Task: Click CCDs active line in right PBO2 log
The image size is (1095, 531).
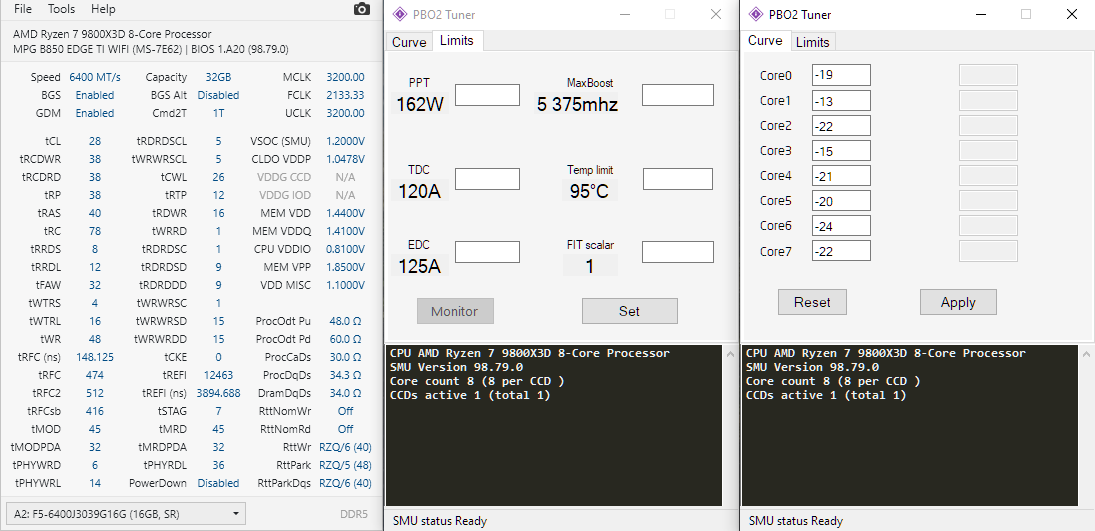Action: tap(826, 395)
